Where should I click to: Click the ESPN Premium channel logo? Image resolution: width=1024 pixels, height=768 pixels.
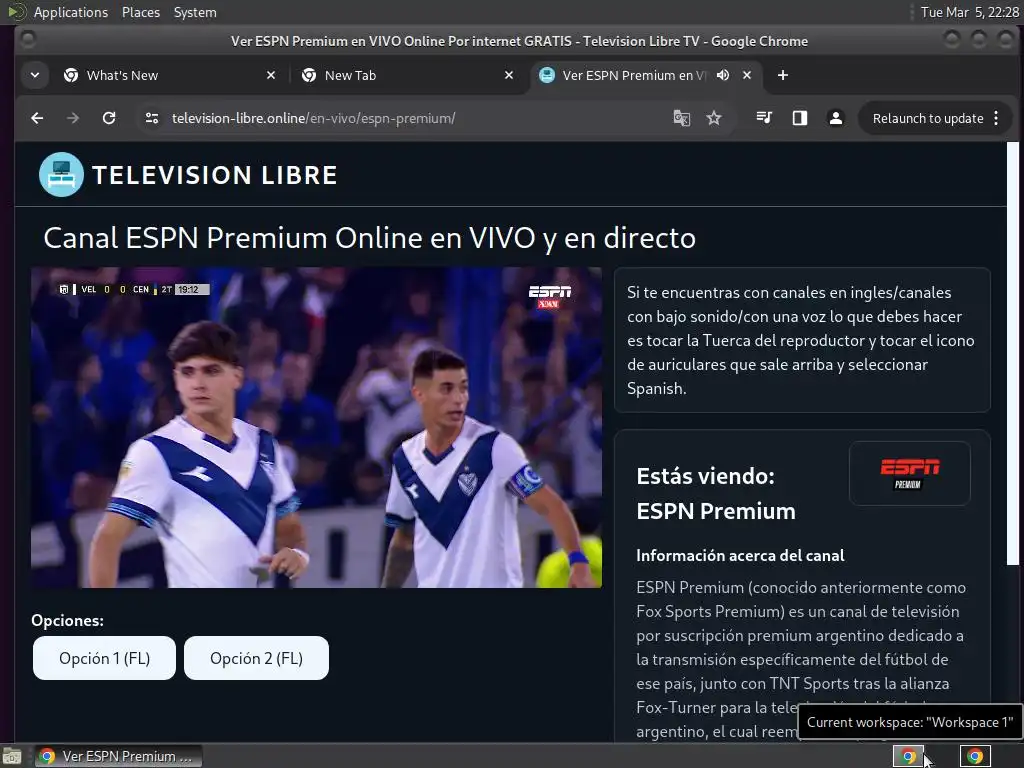pyautogui.click(x=910, y=473)
